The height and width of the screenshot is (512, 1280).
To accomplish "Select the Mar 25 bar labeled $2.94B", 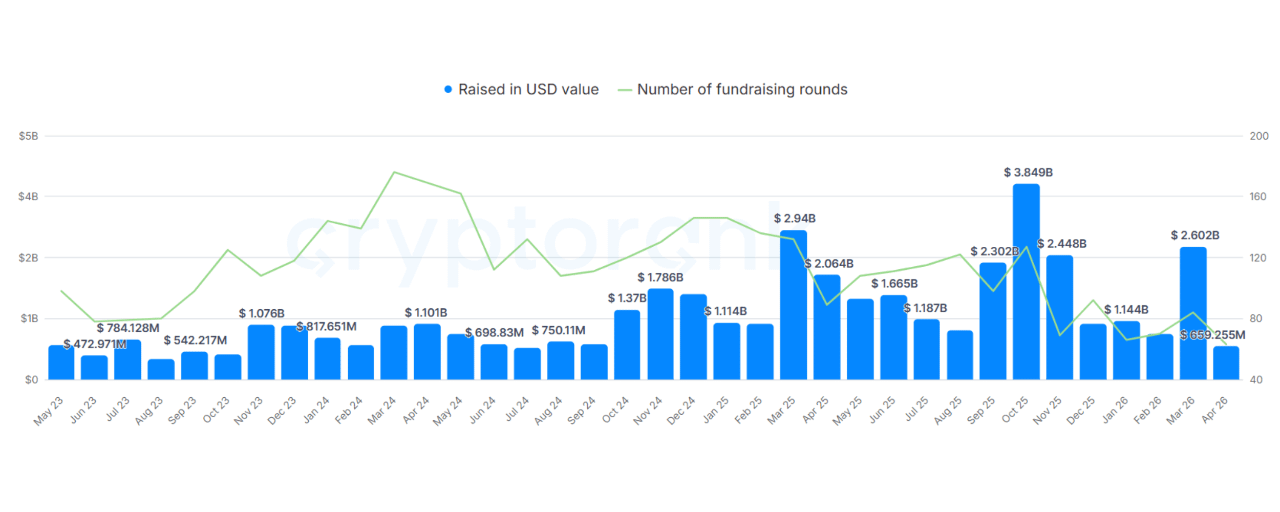I will pyautogui.click(x=793, y=305).
